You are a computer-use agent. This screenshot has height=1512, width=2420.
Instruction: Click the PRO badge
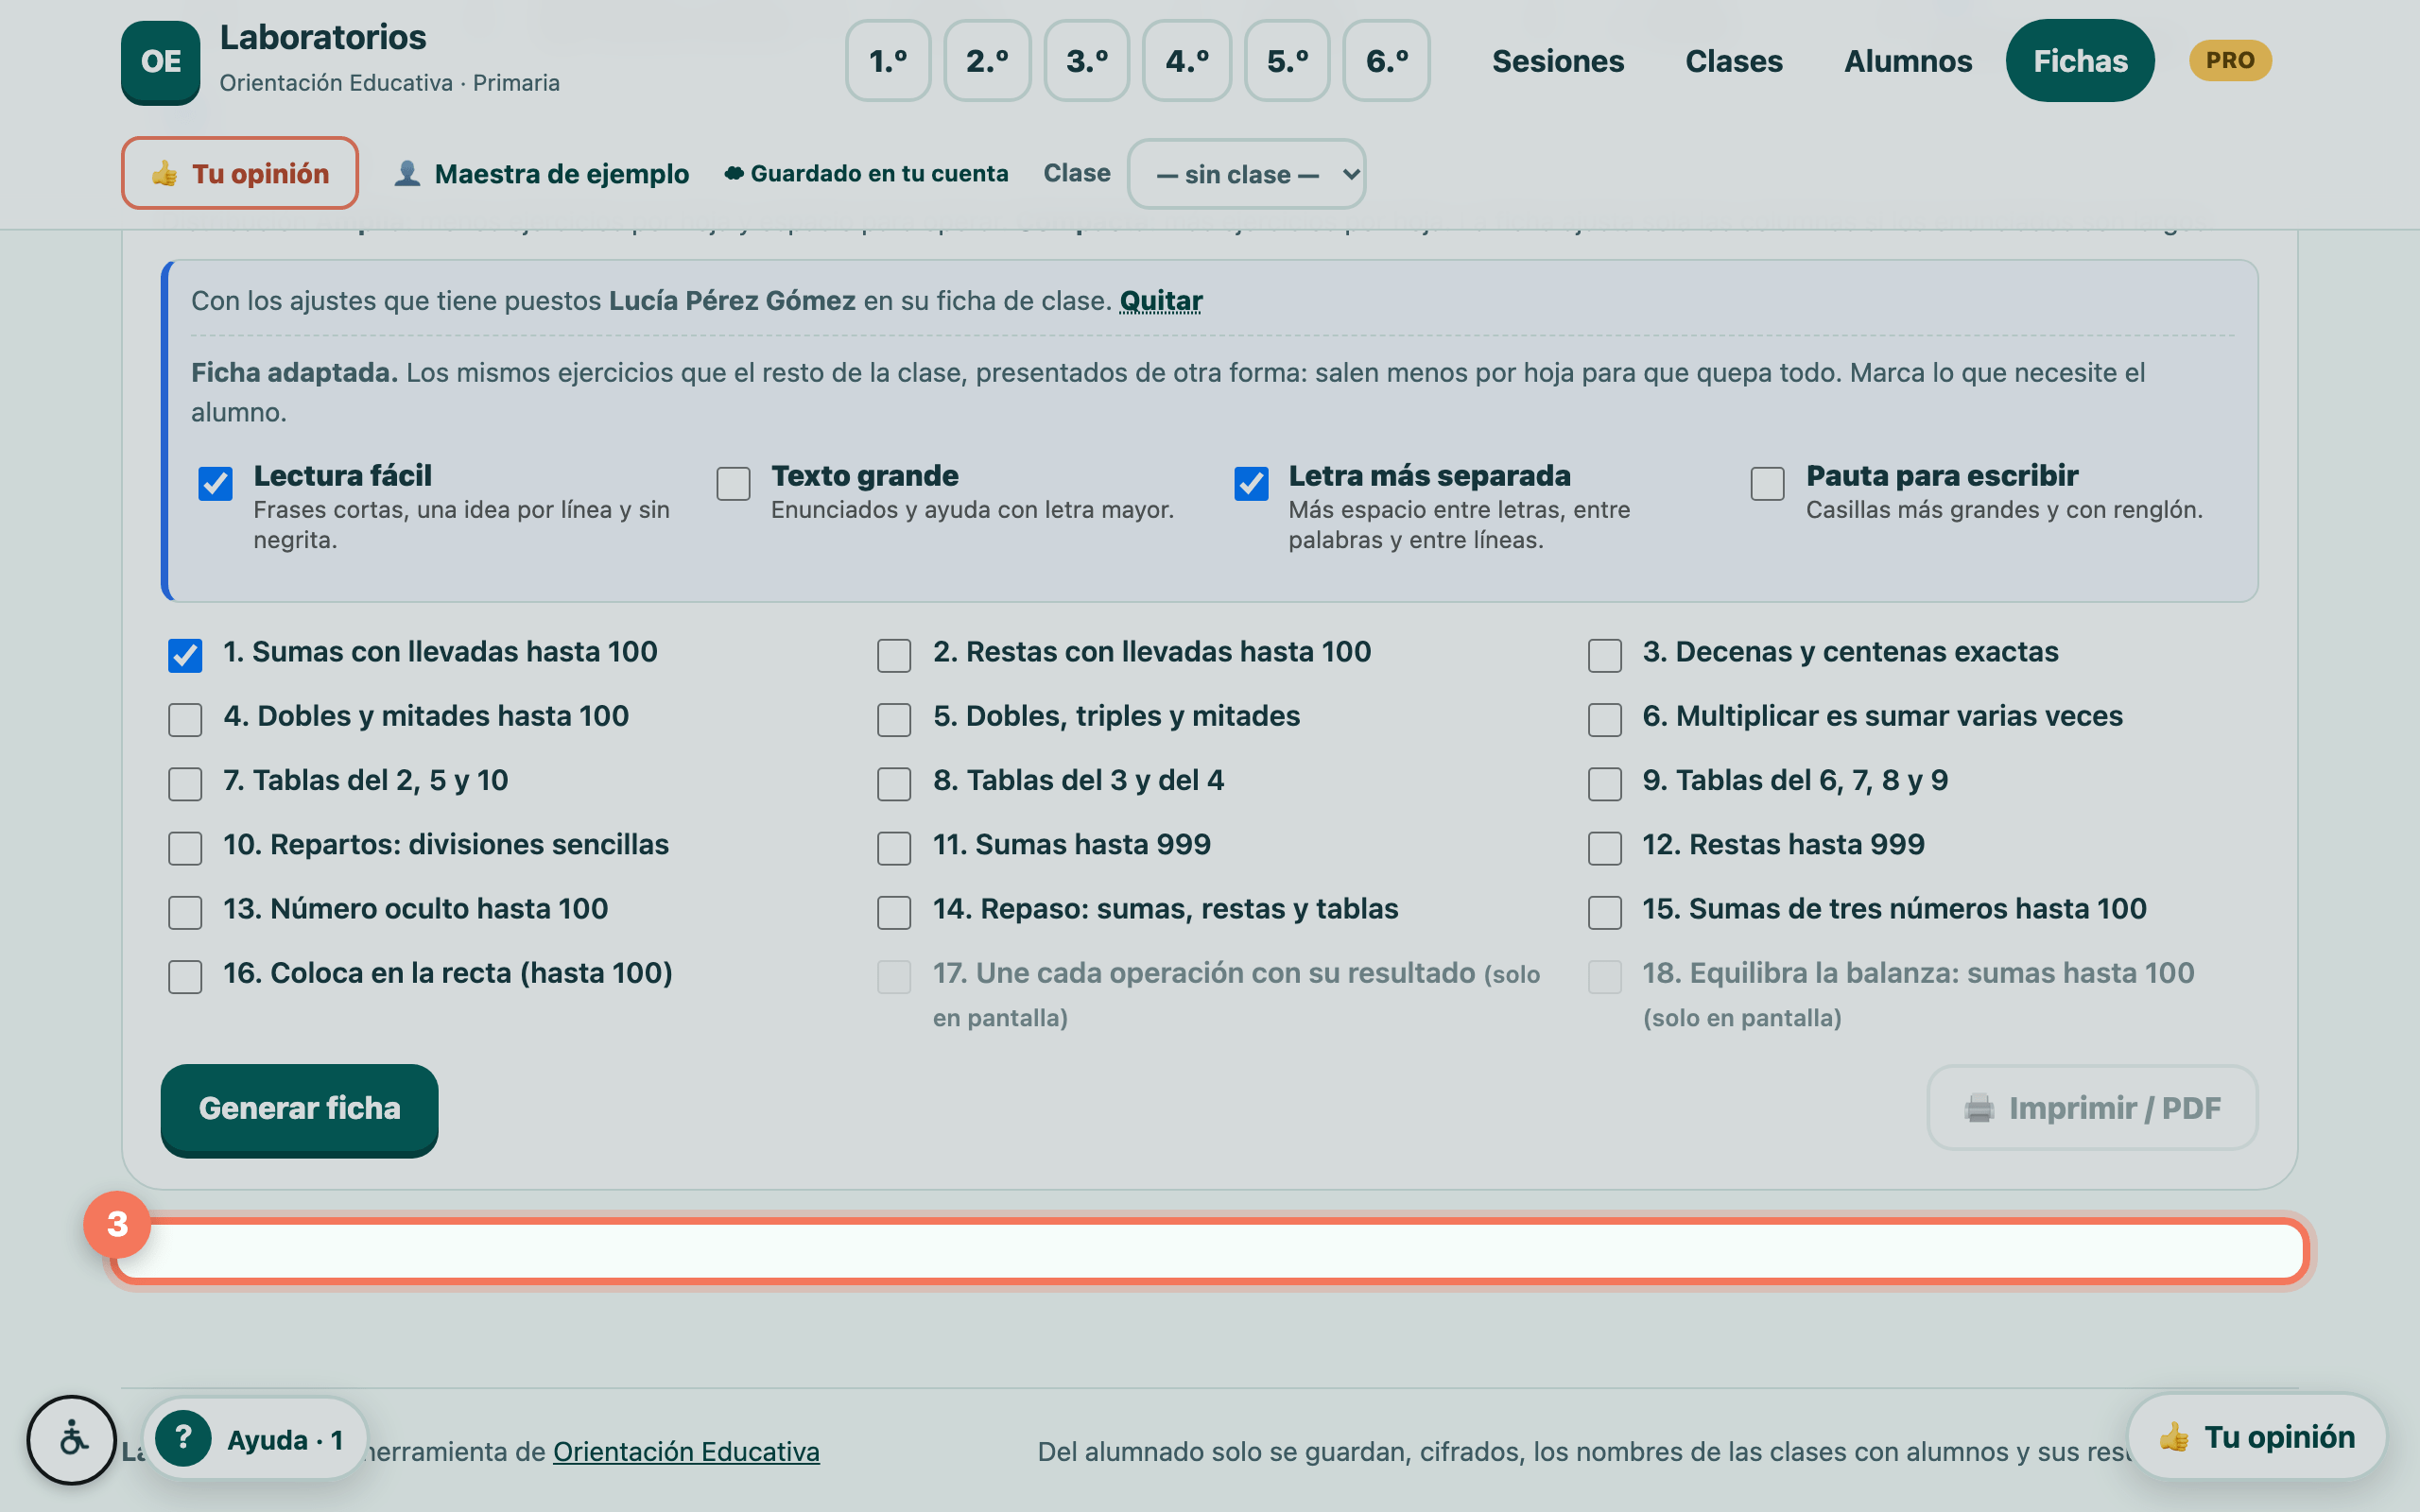[x=2230, y=60]
